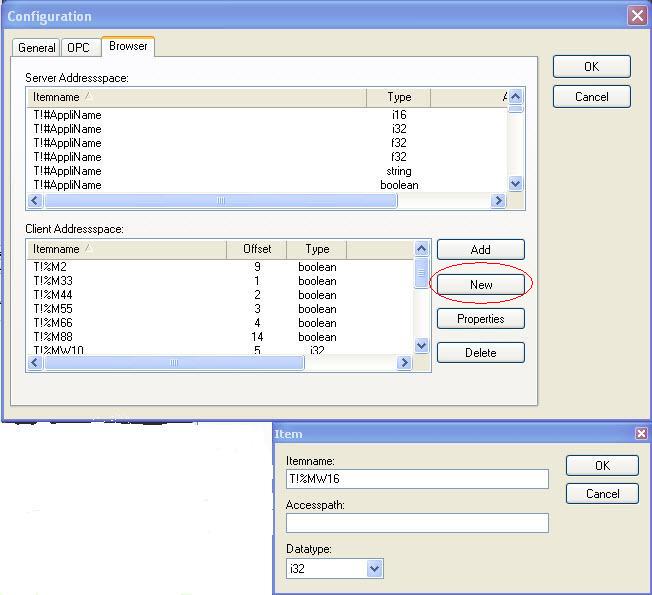This screenshot has height=595, width=652.
Task: Open the OPC tab
Action: pos(78,48)
